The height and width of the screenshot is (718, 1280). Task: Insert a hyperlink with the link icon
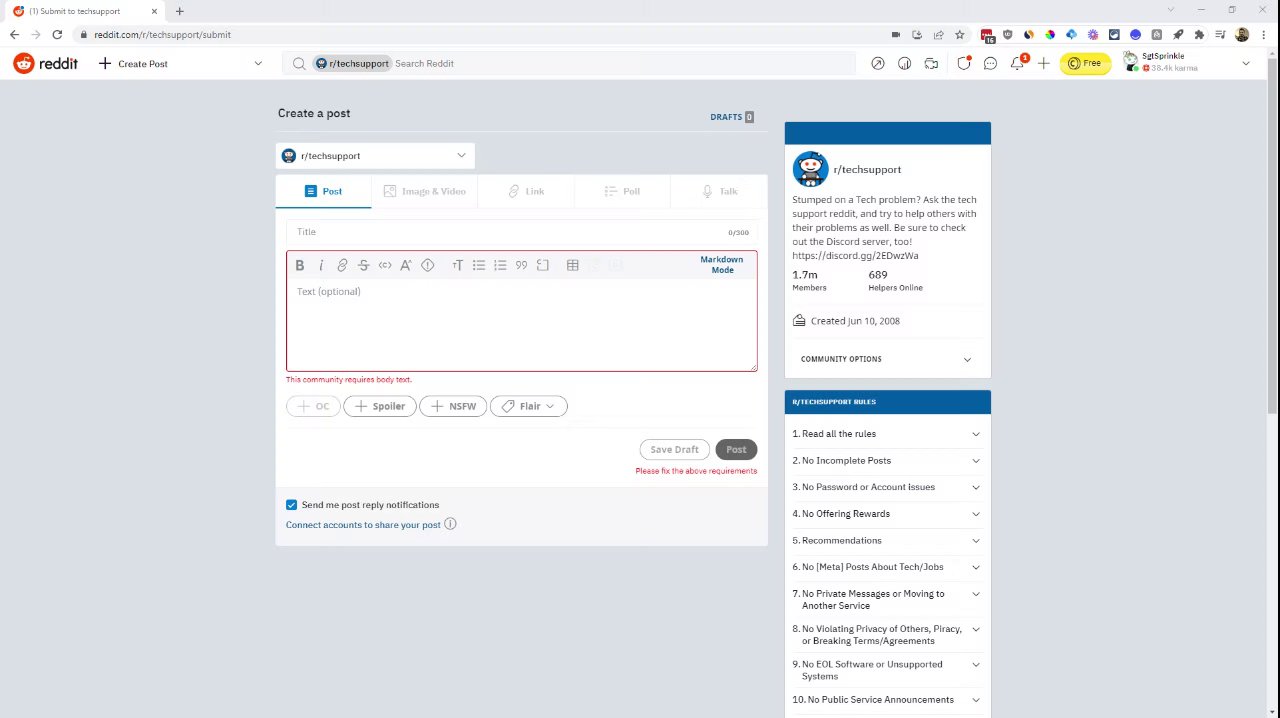click(x=342, y=265)
